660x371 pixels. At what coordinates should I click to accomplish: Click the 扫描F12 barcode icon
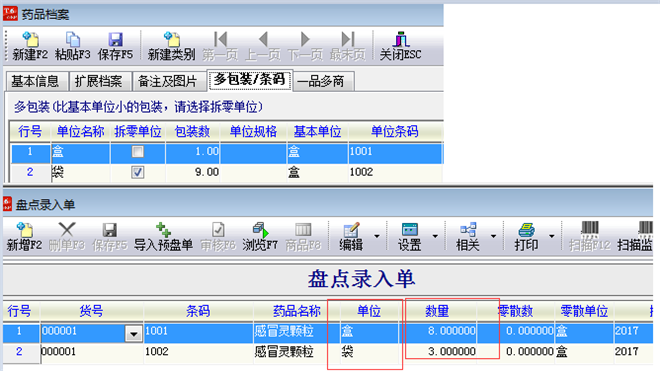tap(589, 237)
